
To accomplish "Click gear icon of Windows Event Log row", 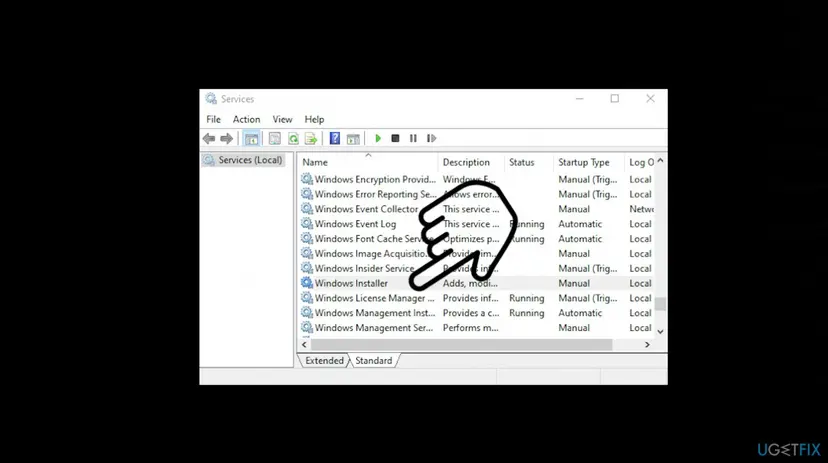I will [307, 223].
